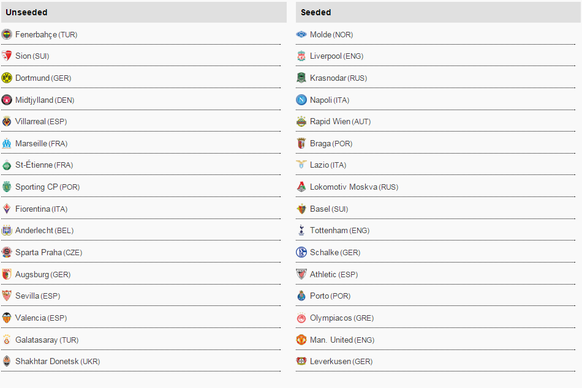Select the Valencia bat crest icon
The image size is (582, 388).
[x=7, y=318]
